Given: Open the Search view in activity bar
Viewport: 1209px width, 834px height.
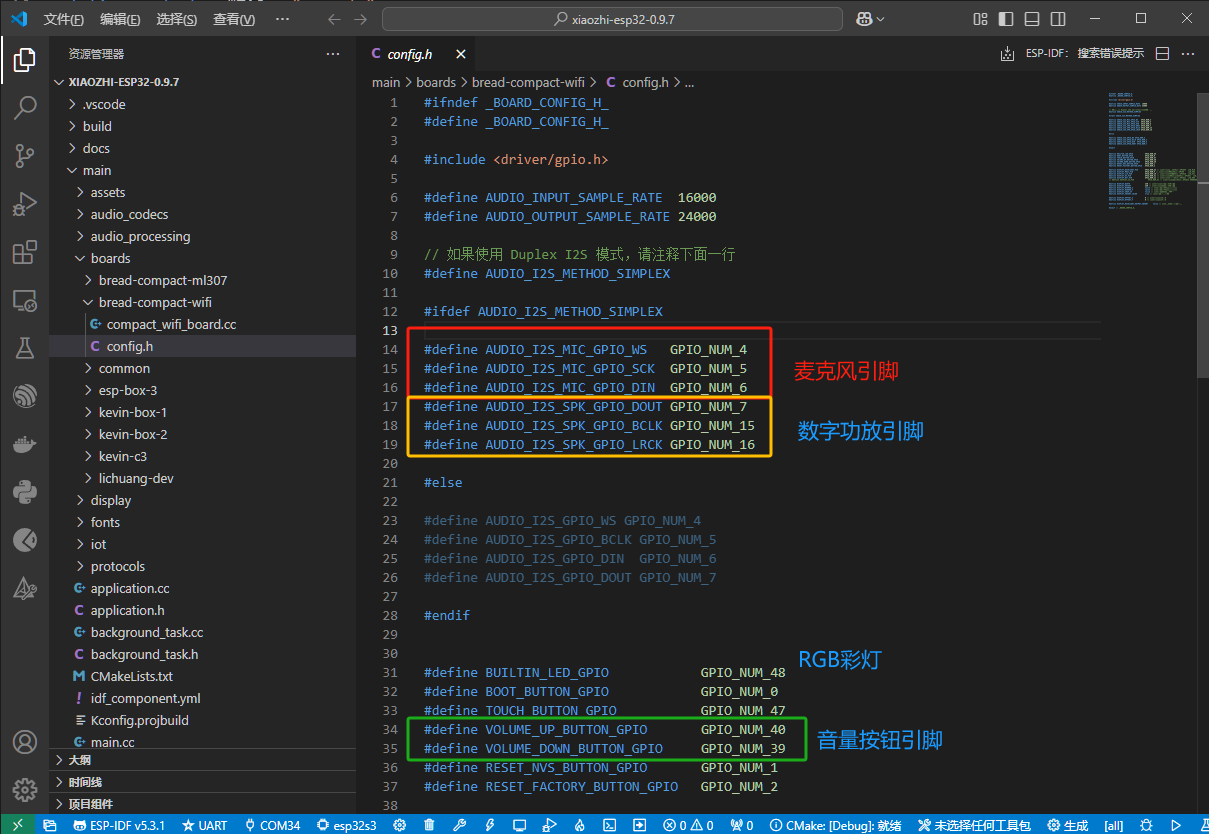Looking at the screenshot, I should tap(24, 107).
